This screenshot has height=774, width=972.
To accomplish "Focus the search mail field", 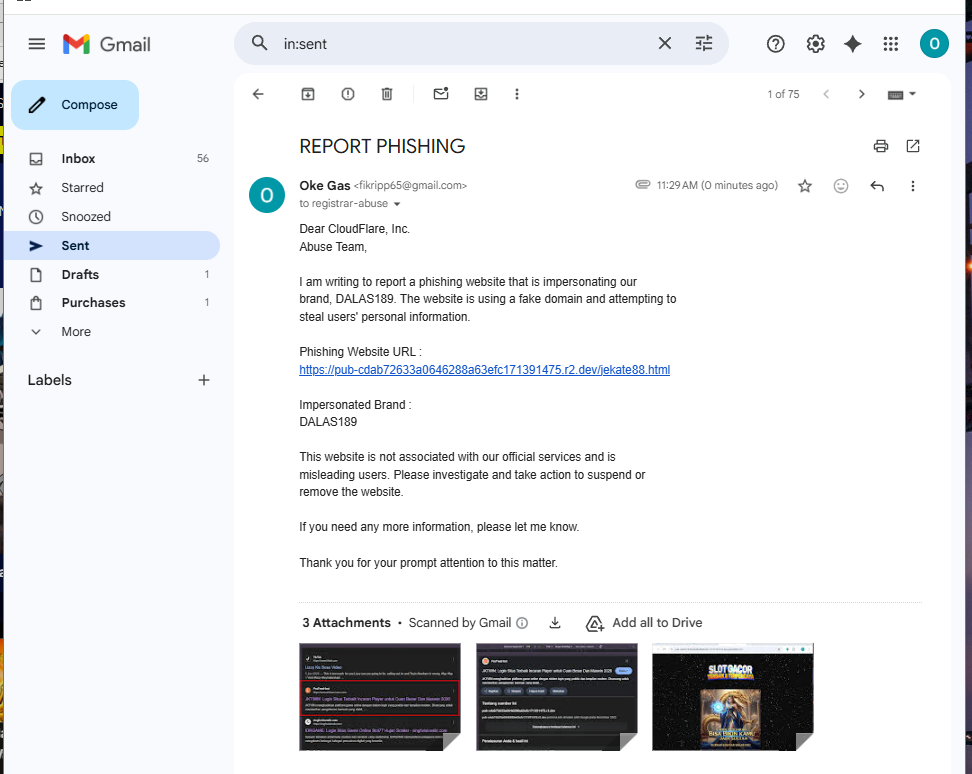I will coord(465,44).
